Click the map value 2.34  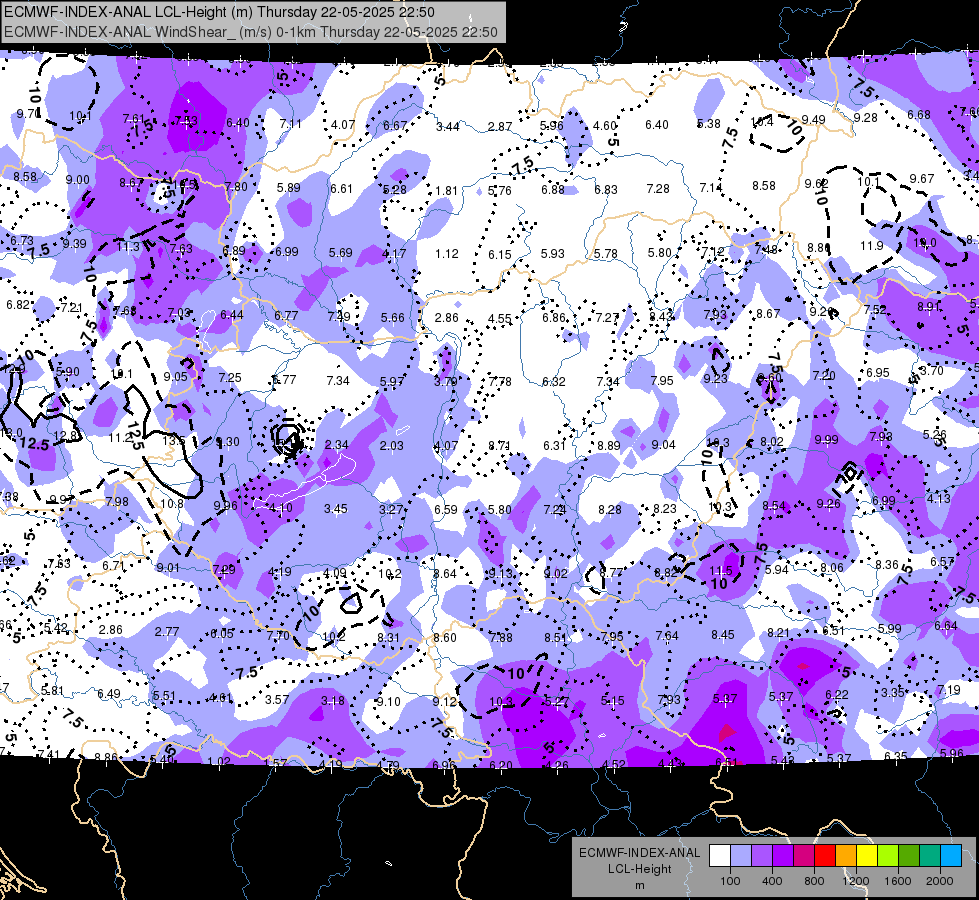[x=337, y=445]
